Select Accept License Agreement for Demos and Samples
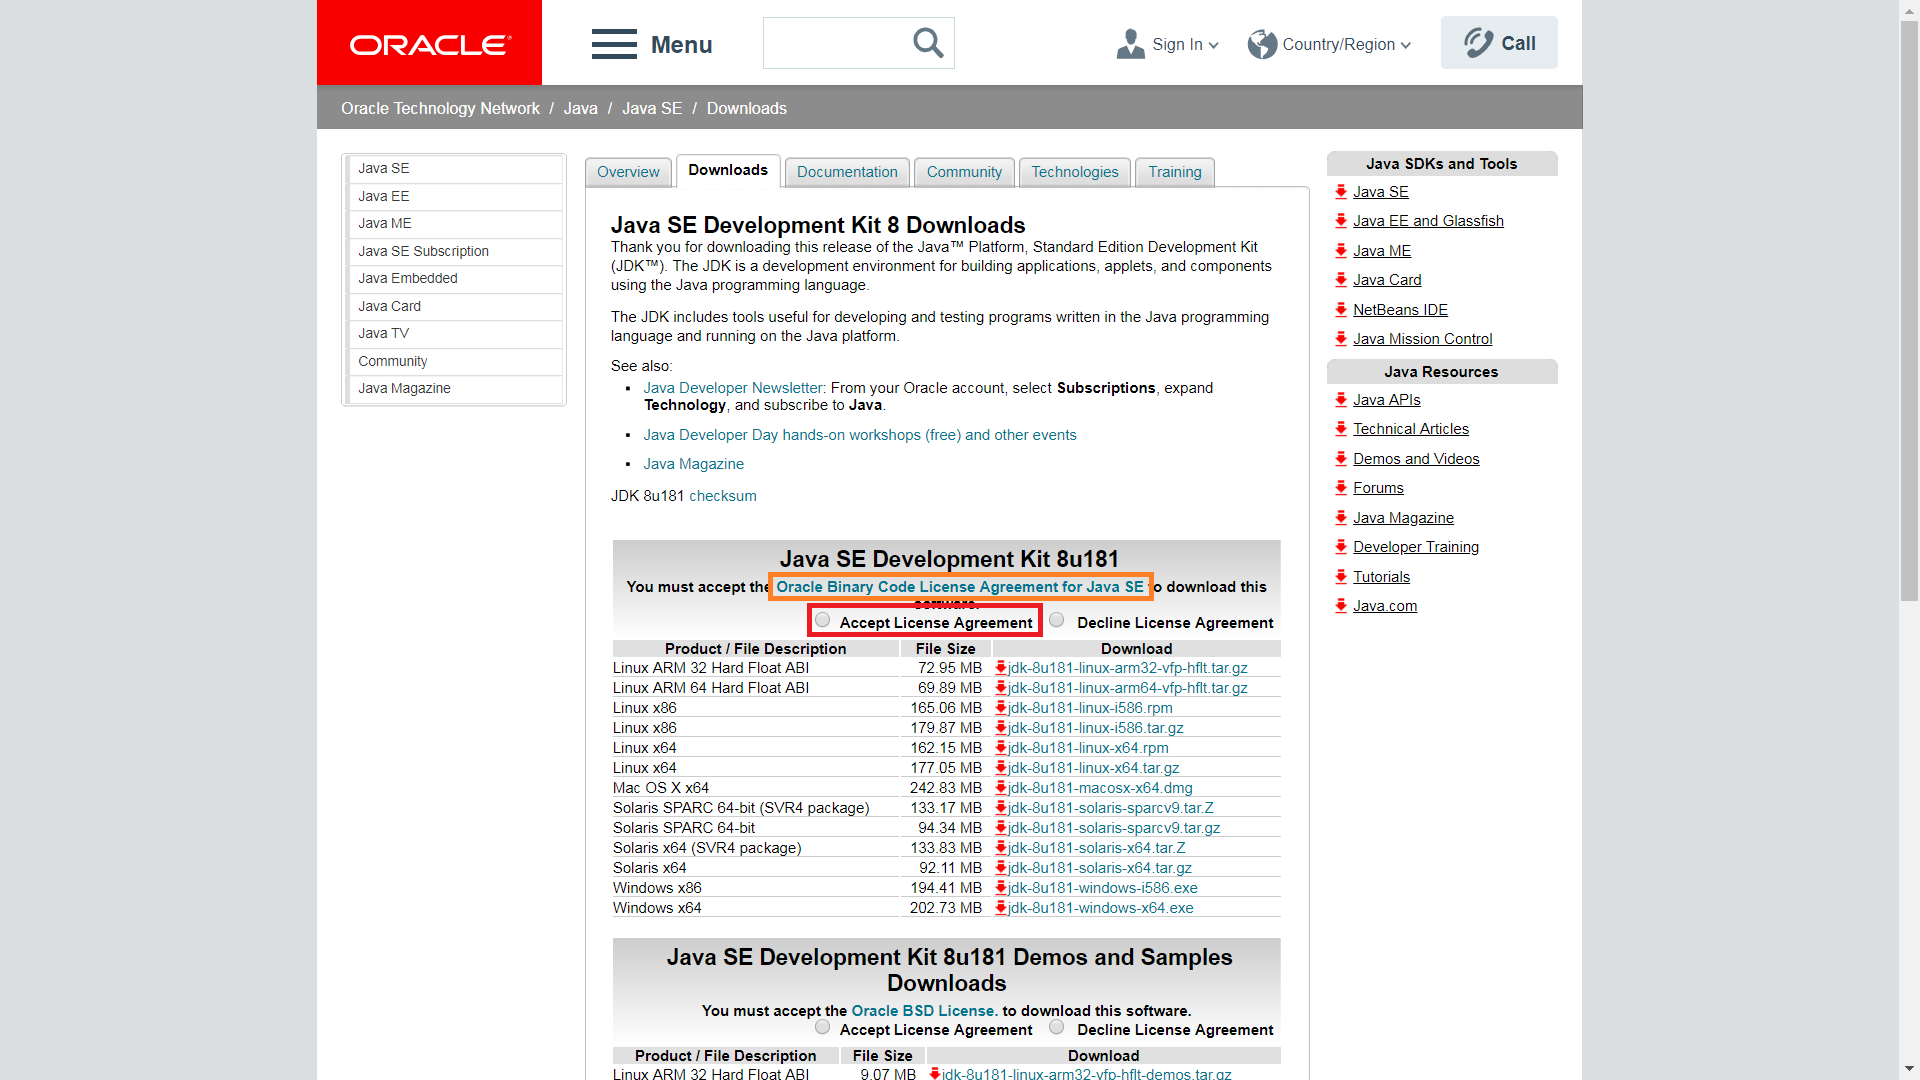Image resolution: width=1920 pixels, height=1080 pixels. click(x=822, y=1027)
